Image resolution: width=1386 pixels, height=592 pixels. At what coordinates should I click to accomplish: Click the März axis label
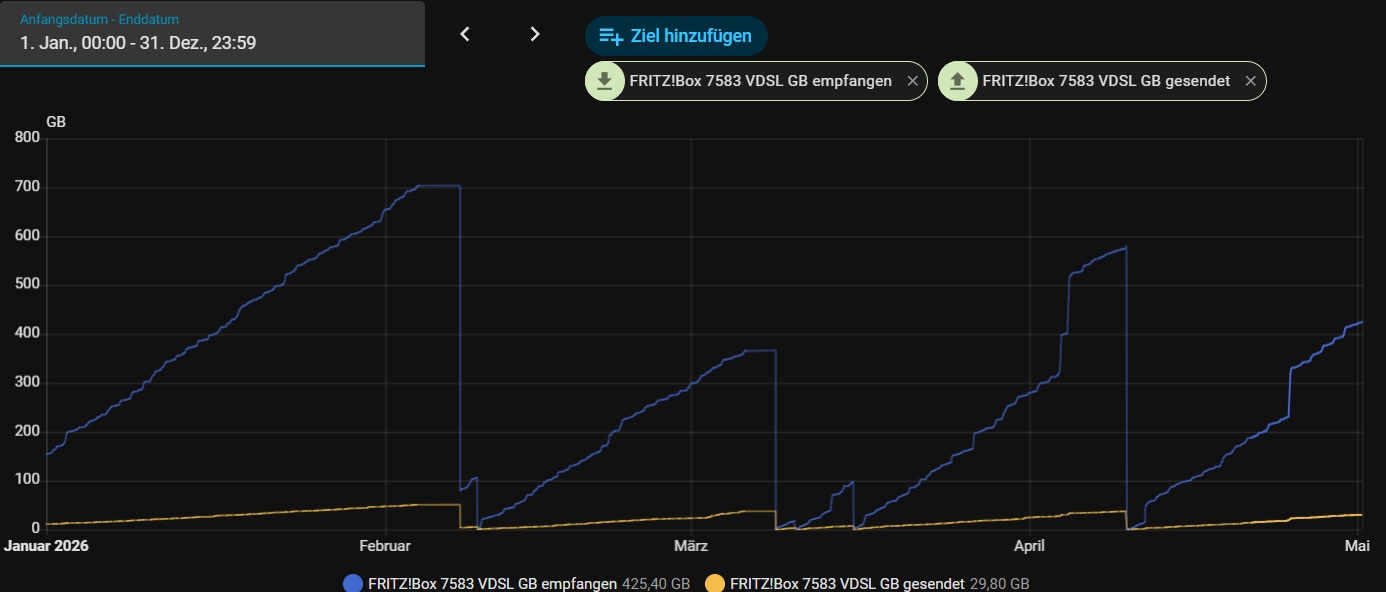(691, 546)
